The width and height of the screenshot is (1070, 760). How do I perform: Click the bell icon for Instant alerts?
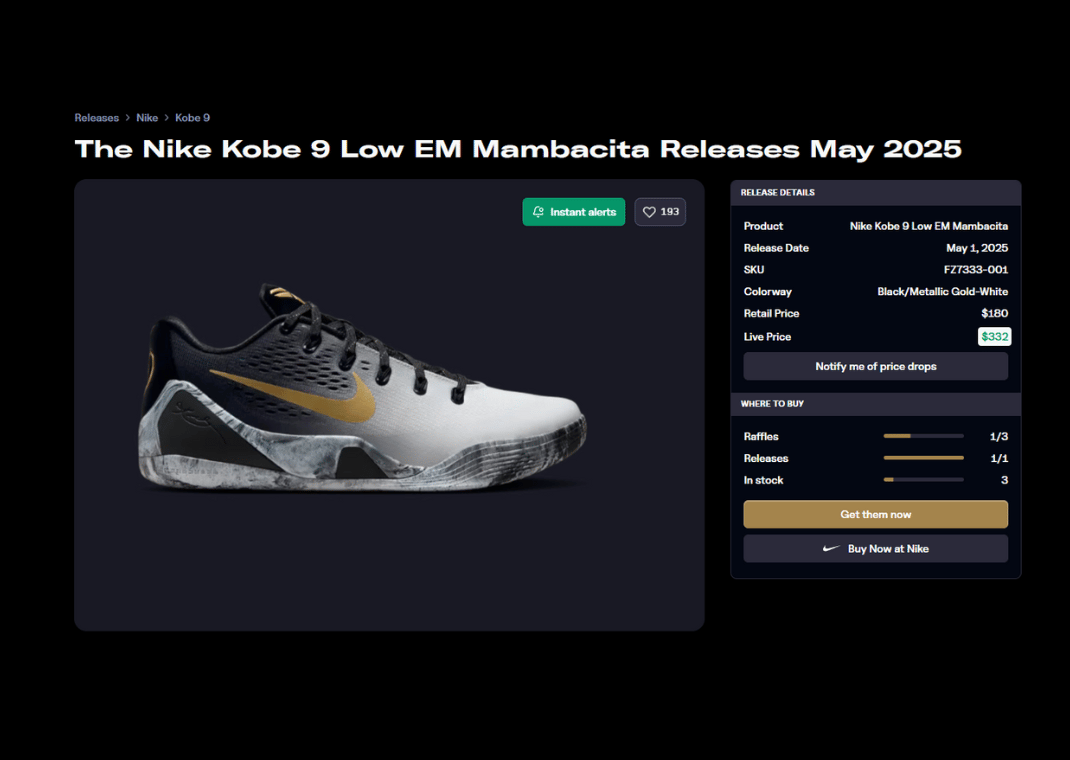coord(538,212)
